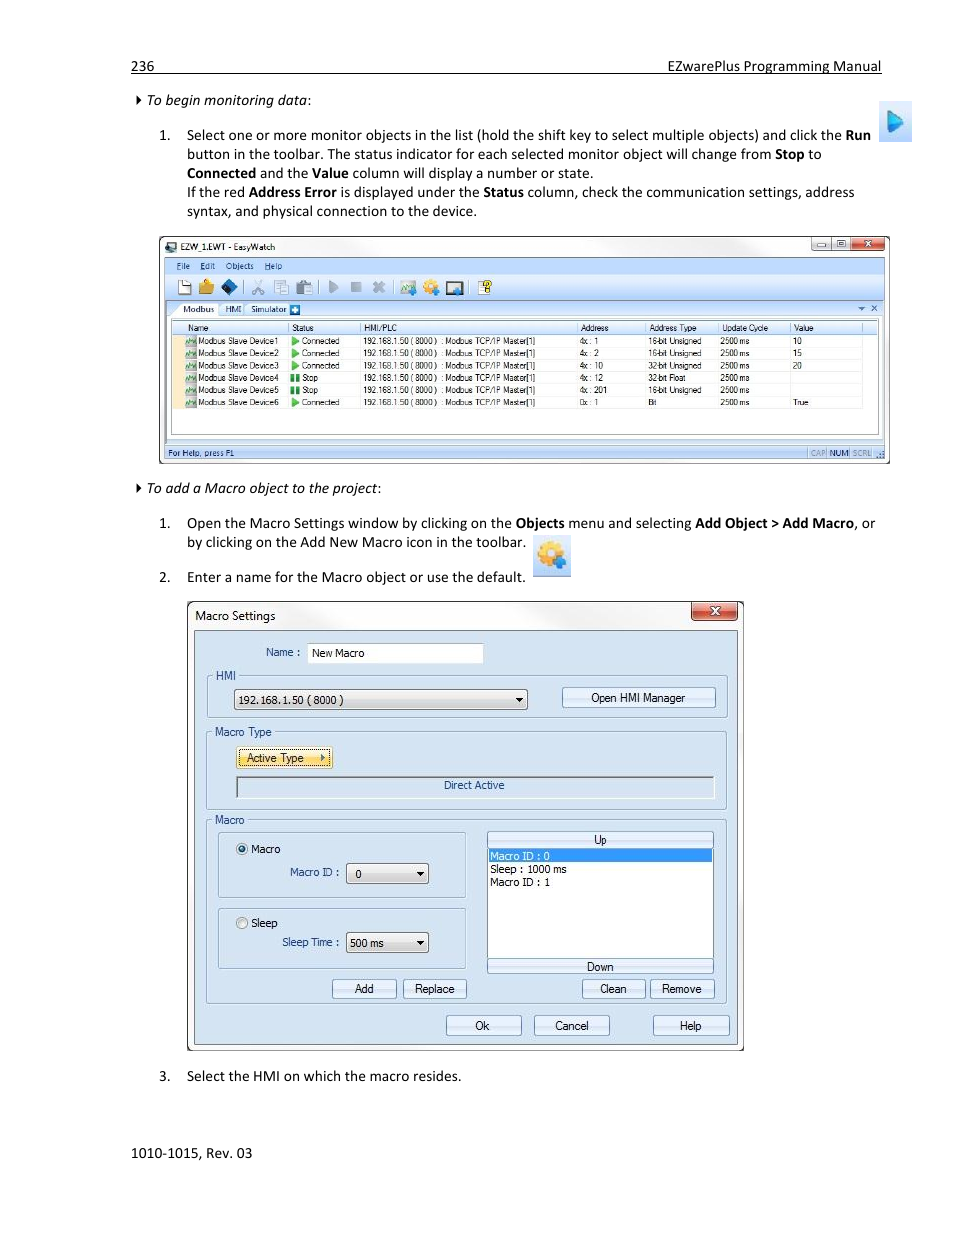The image size is (954, 1235).
Task: Open the Help menu in EasyWatch
Action: coord(273,267)
